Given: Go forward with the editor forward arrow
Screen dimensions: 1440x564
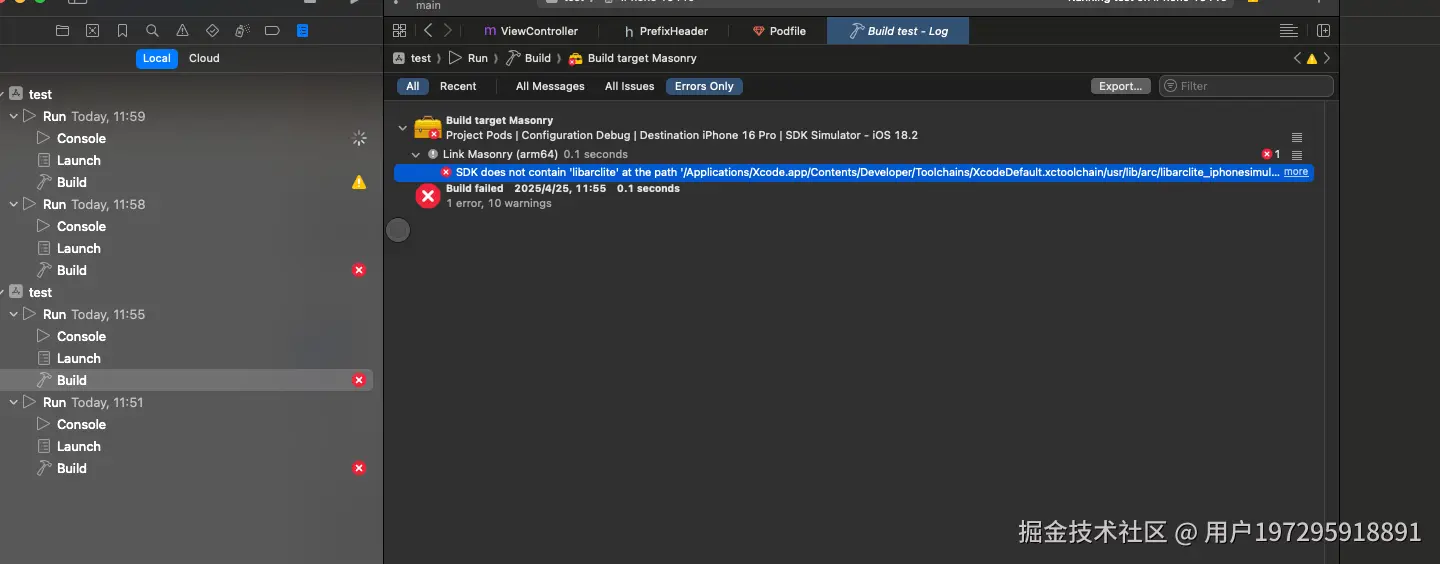Looking at the screenshot, I should (x=447, y=31).
